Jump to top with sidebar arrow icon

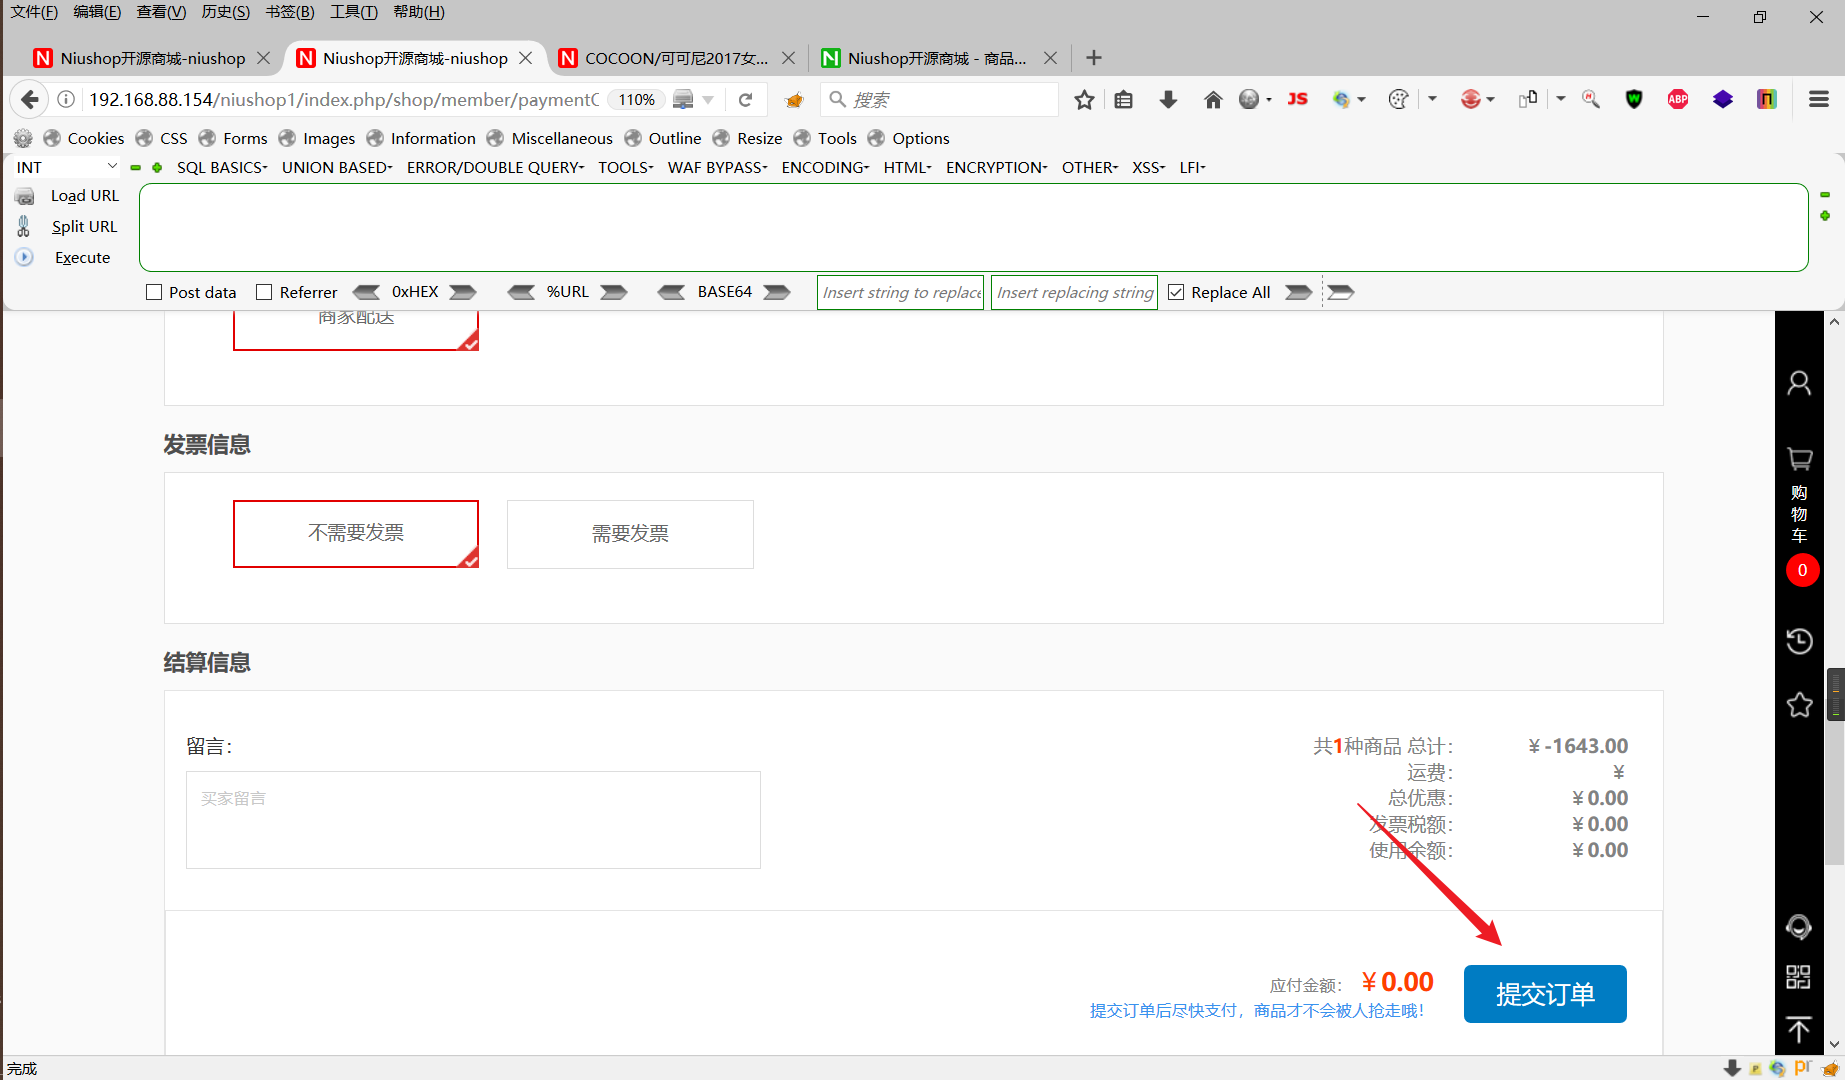1799,1029
